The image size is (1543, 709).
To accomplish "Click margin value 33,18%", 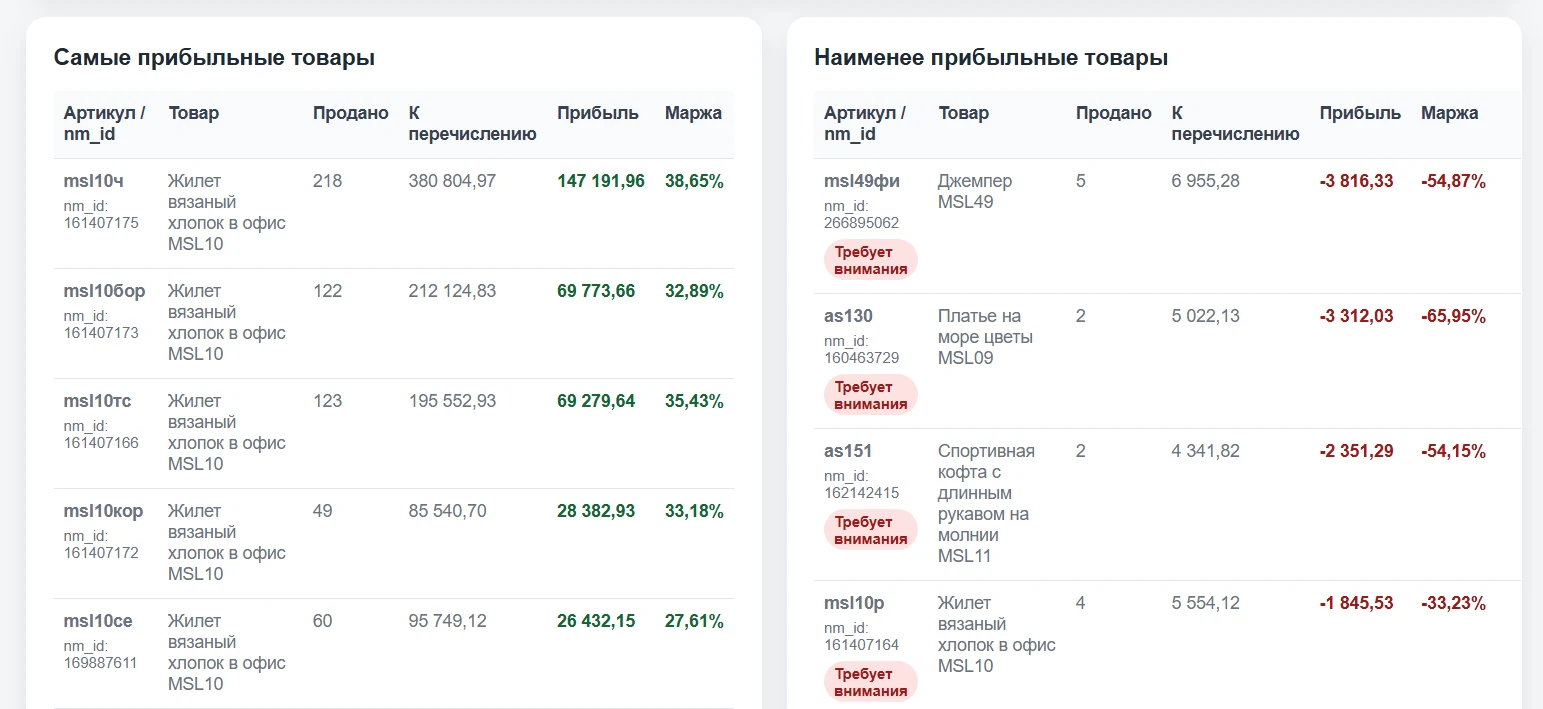I will point(694,511).
